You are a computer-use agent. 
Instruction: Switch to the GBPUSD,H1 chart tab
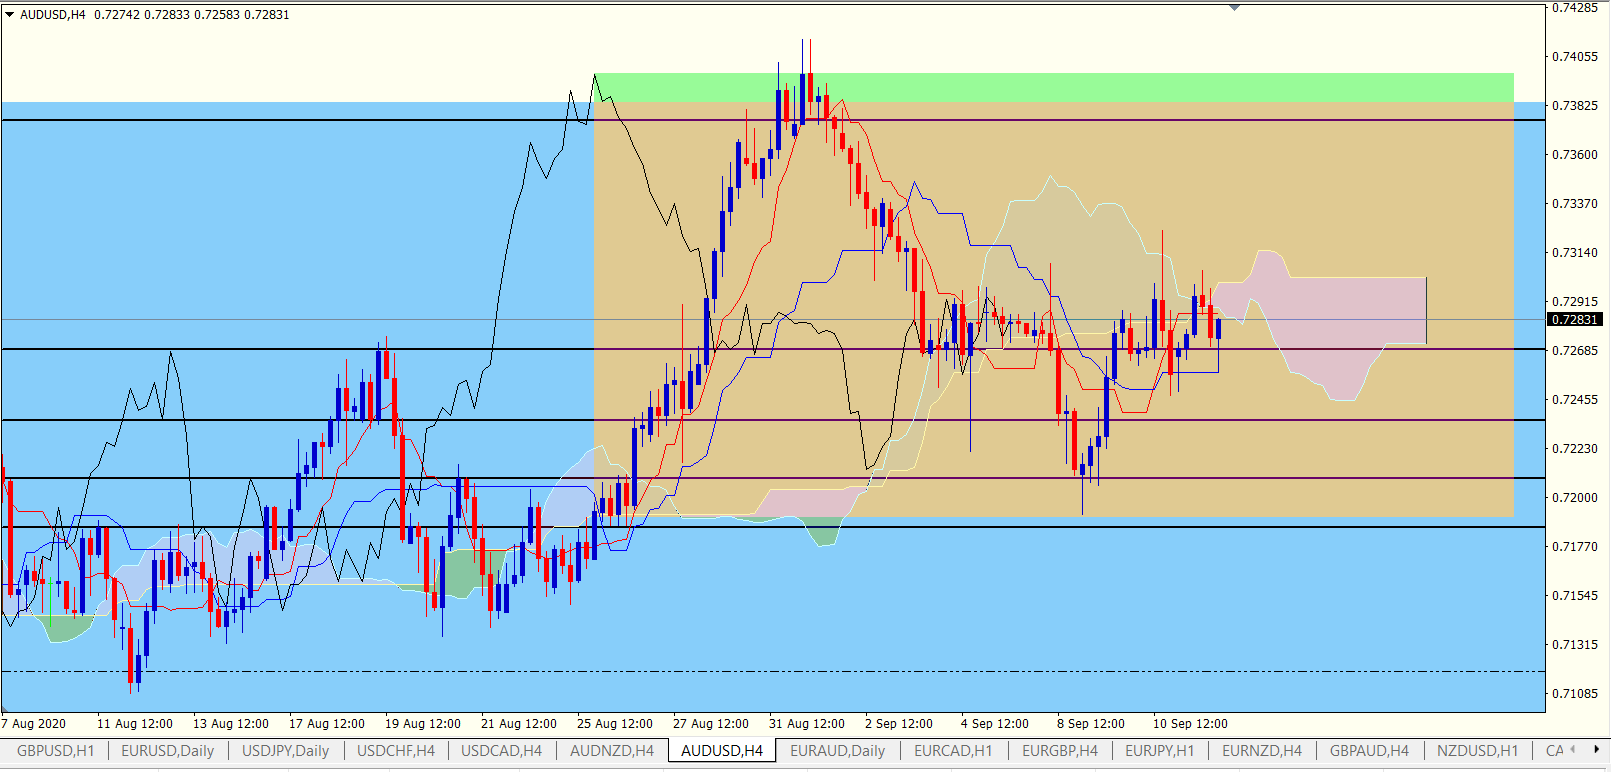(55, 751)
